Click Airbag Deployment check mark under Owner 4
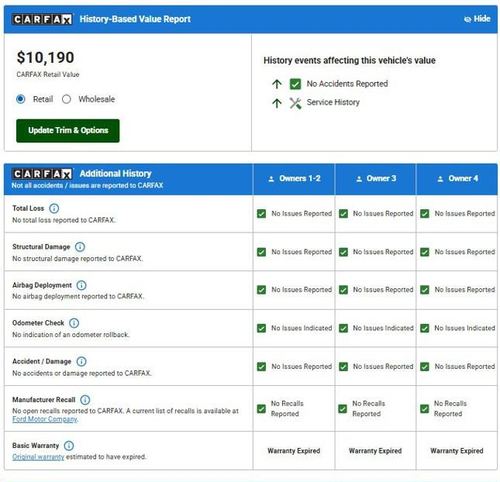 pos(425,290)
